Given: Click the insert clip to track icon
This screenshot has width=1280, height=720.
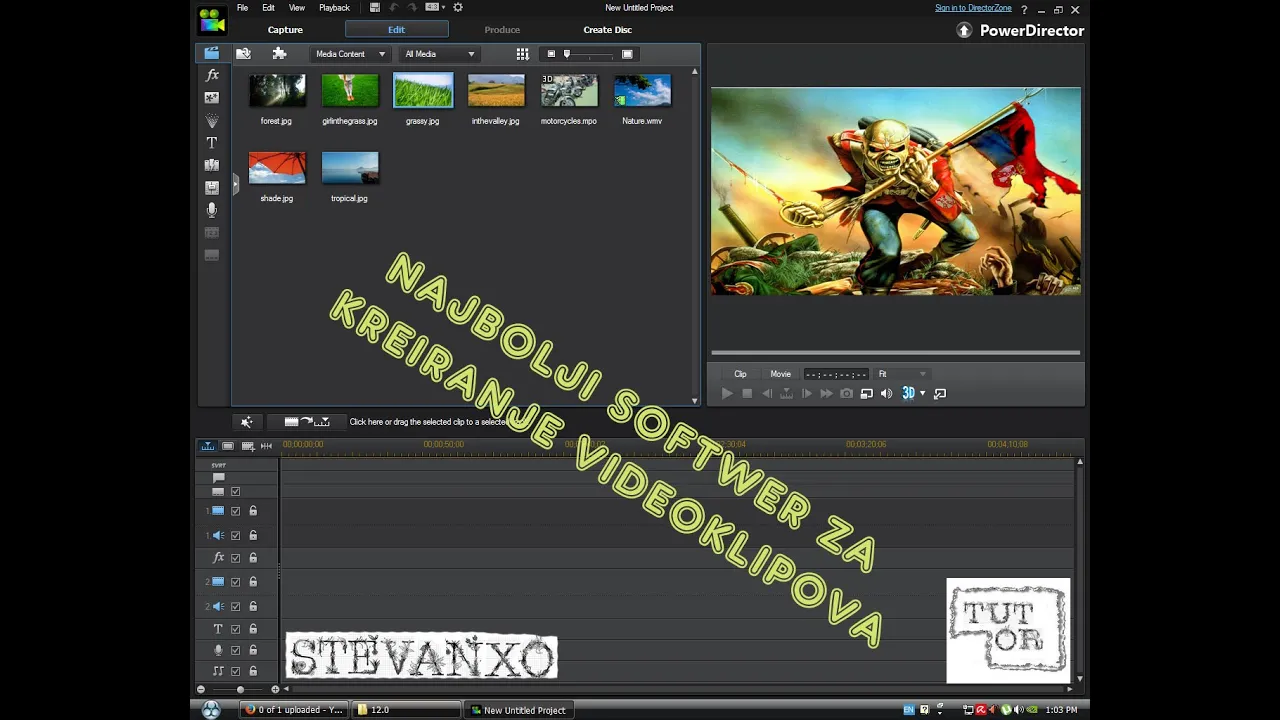Looking at the screenshot, I should click(x=307, y=422).
